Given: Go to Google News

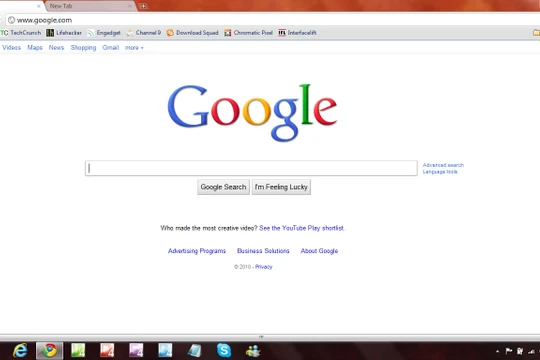Looking at the screenshot, I should point(56,48).
